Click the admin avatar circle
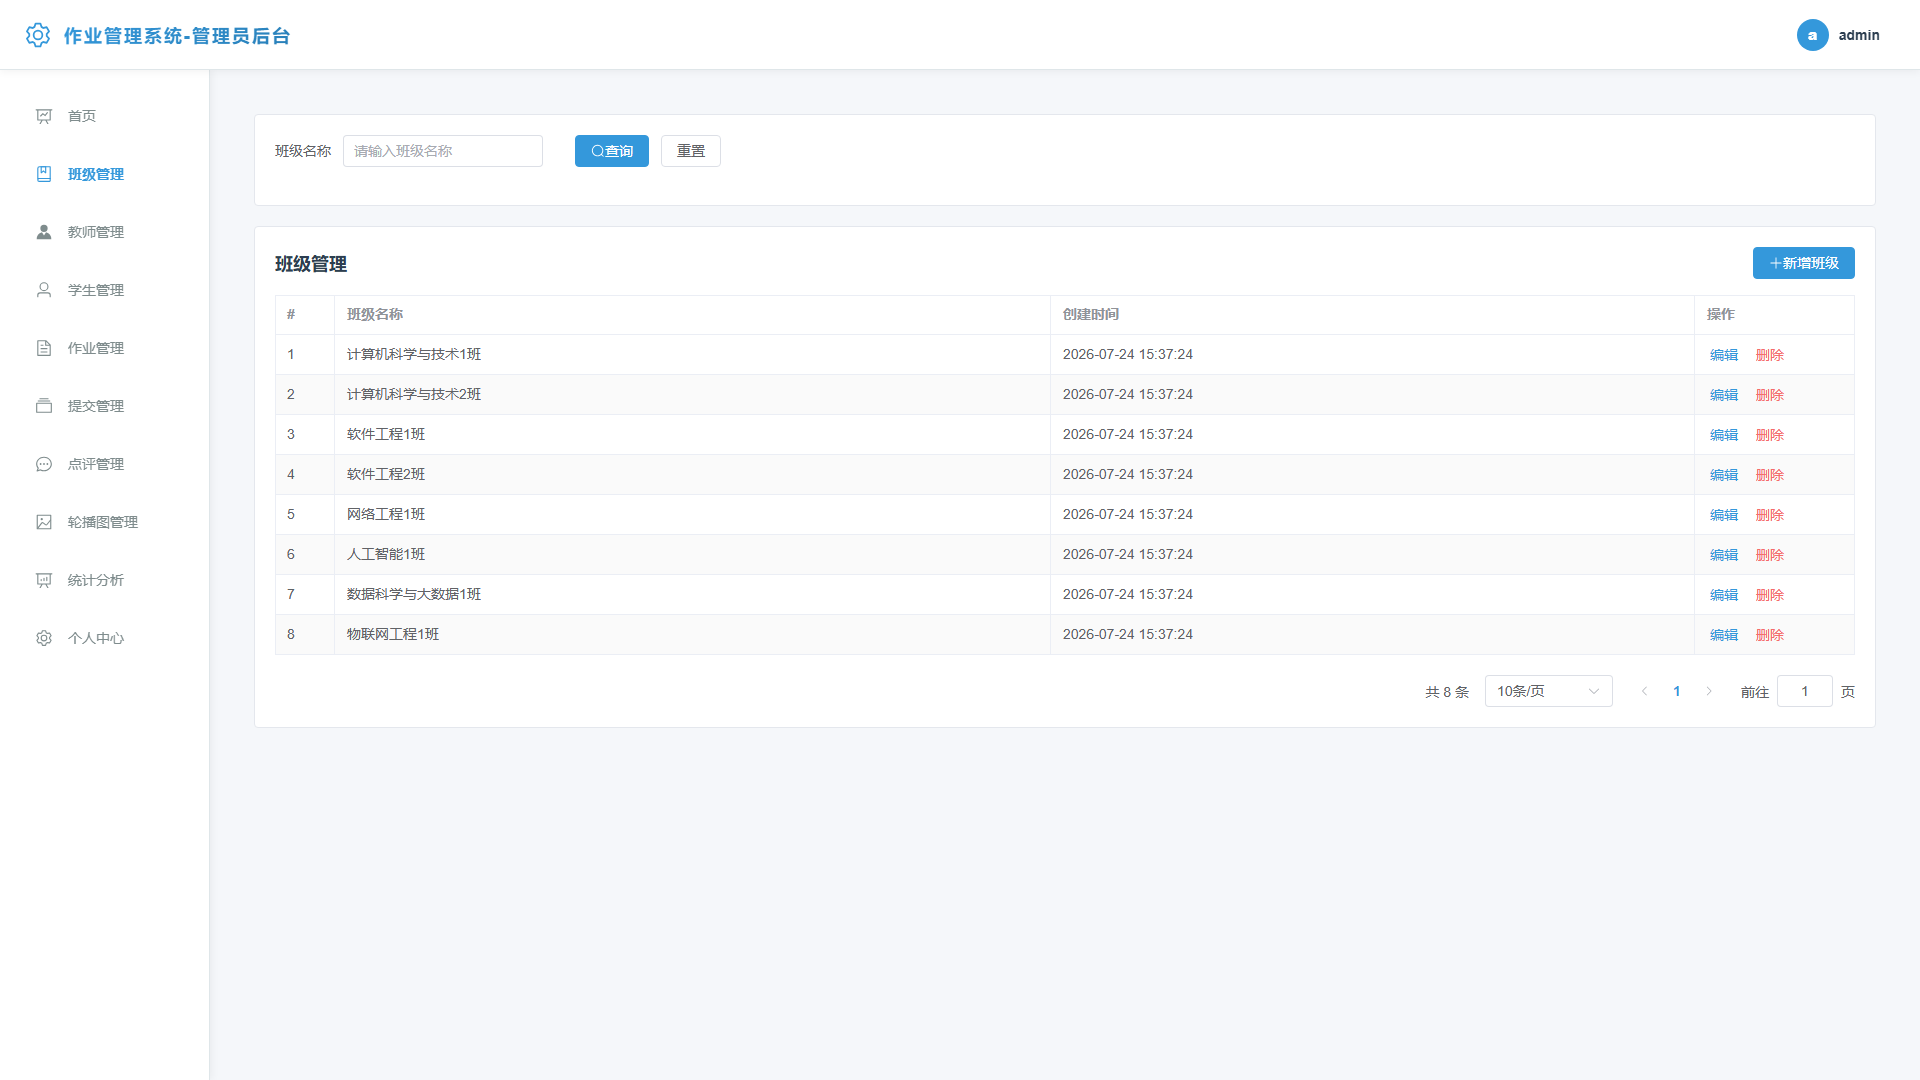Image resolution: width=1920 pixels, height=1080 pixels. pos(1812,35)
